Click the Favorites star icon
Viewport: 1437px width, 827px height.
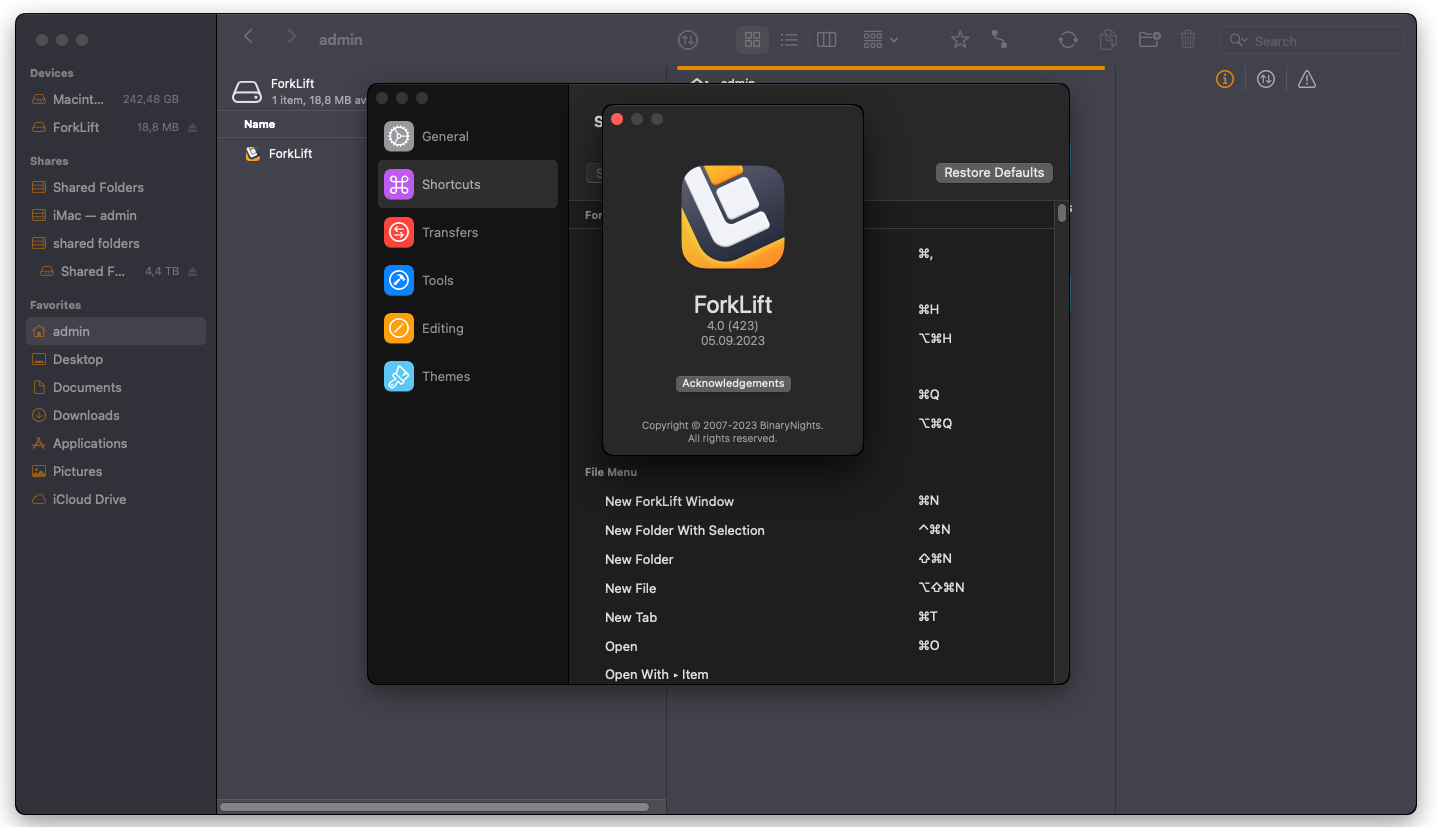click(960, 40)
